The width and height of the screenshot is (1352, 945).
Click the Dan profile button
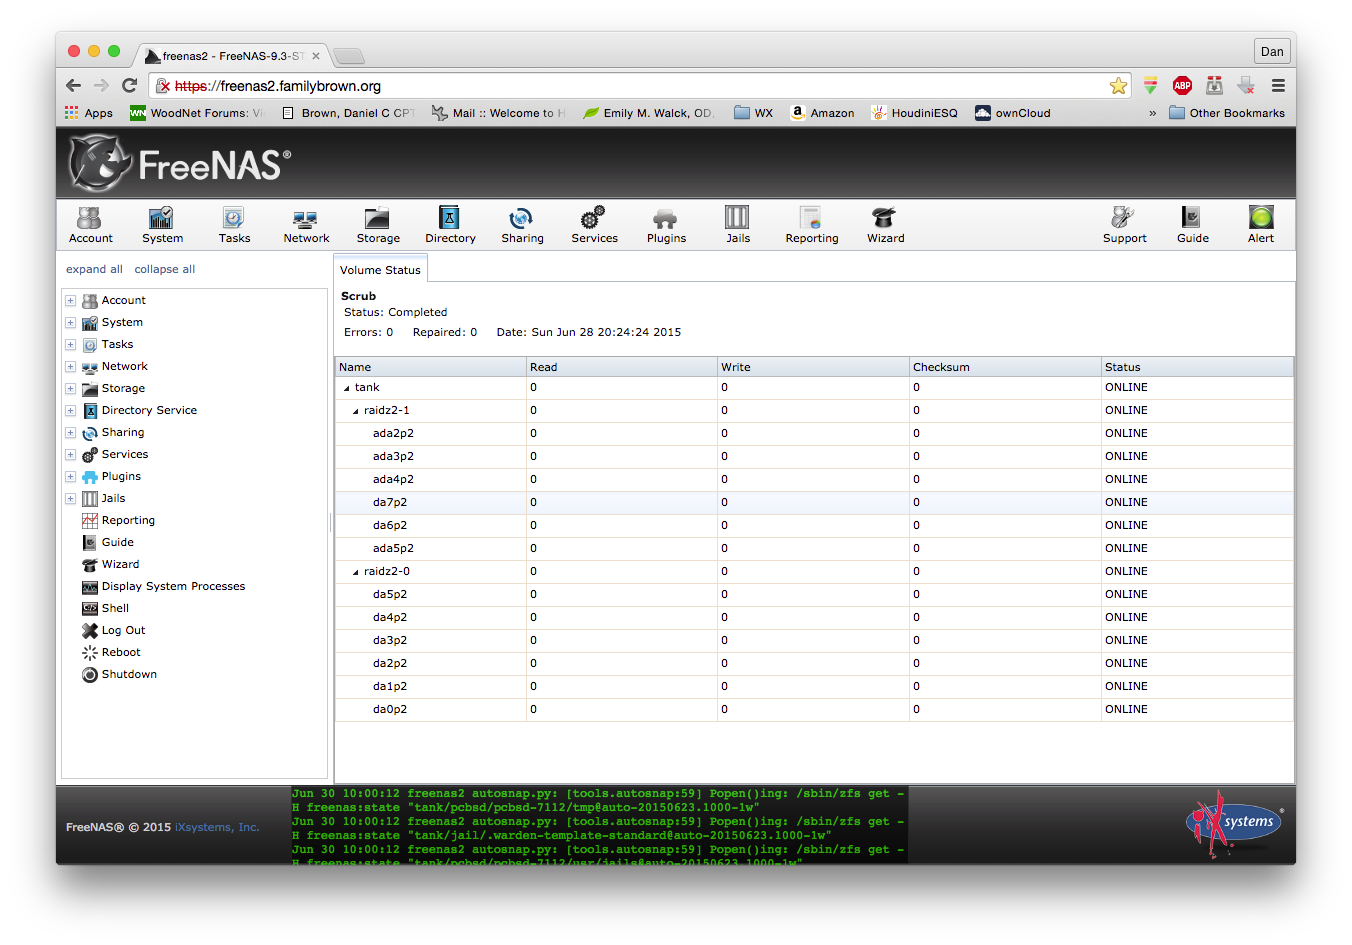(1272, 51)
